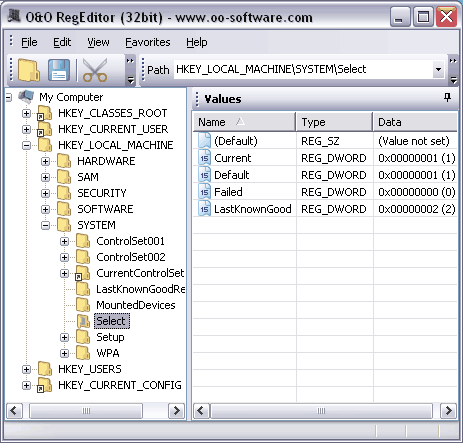Click the REG_SZ type cell
The image size is (463, 443).
click(x=320, y=141)
